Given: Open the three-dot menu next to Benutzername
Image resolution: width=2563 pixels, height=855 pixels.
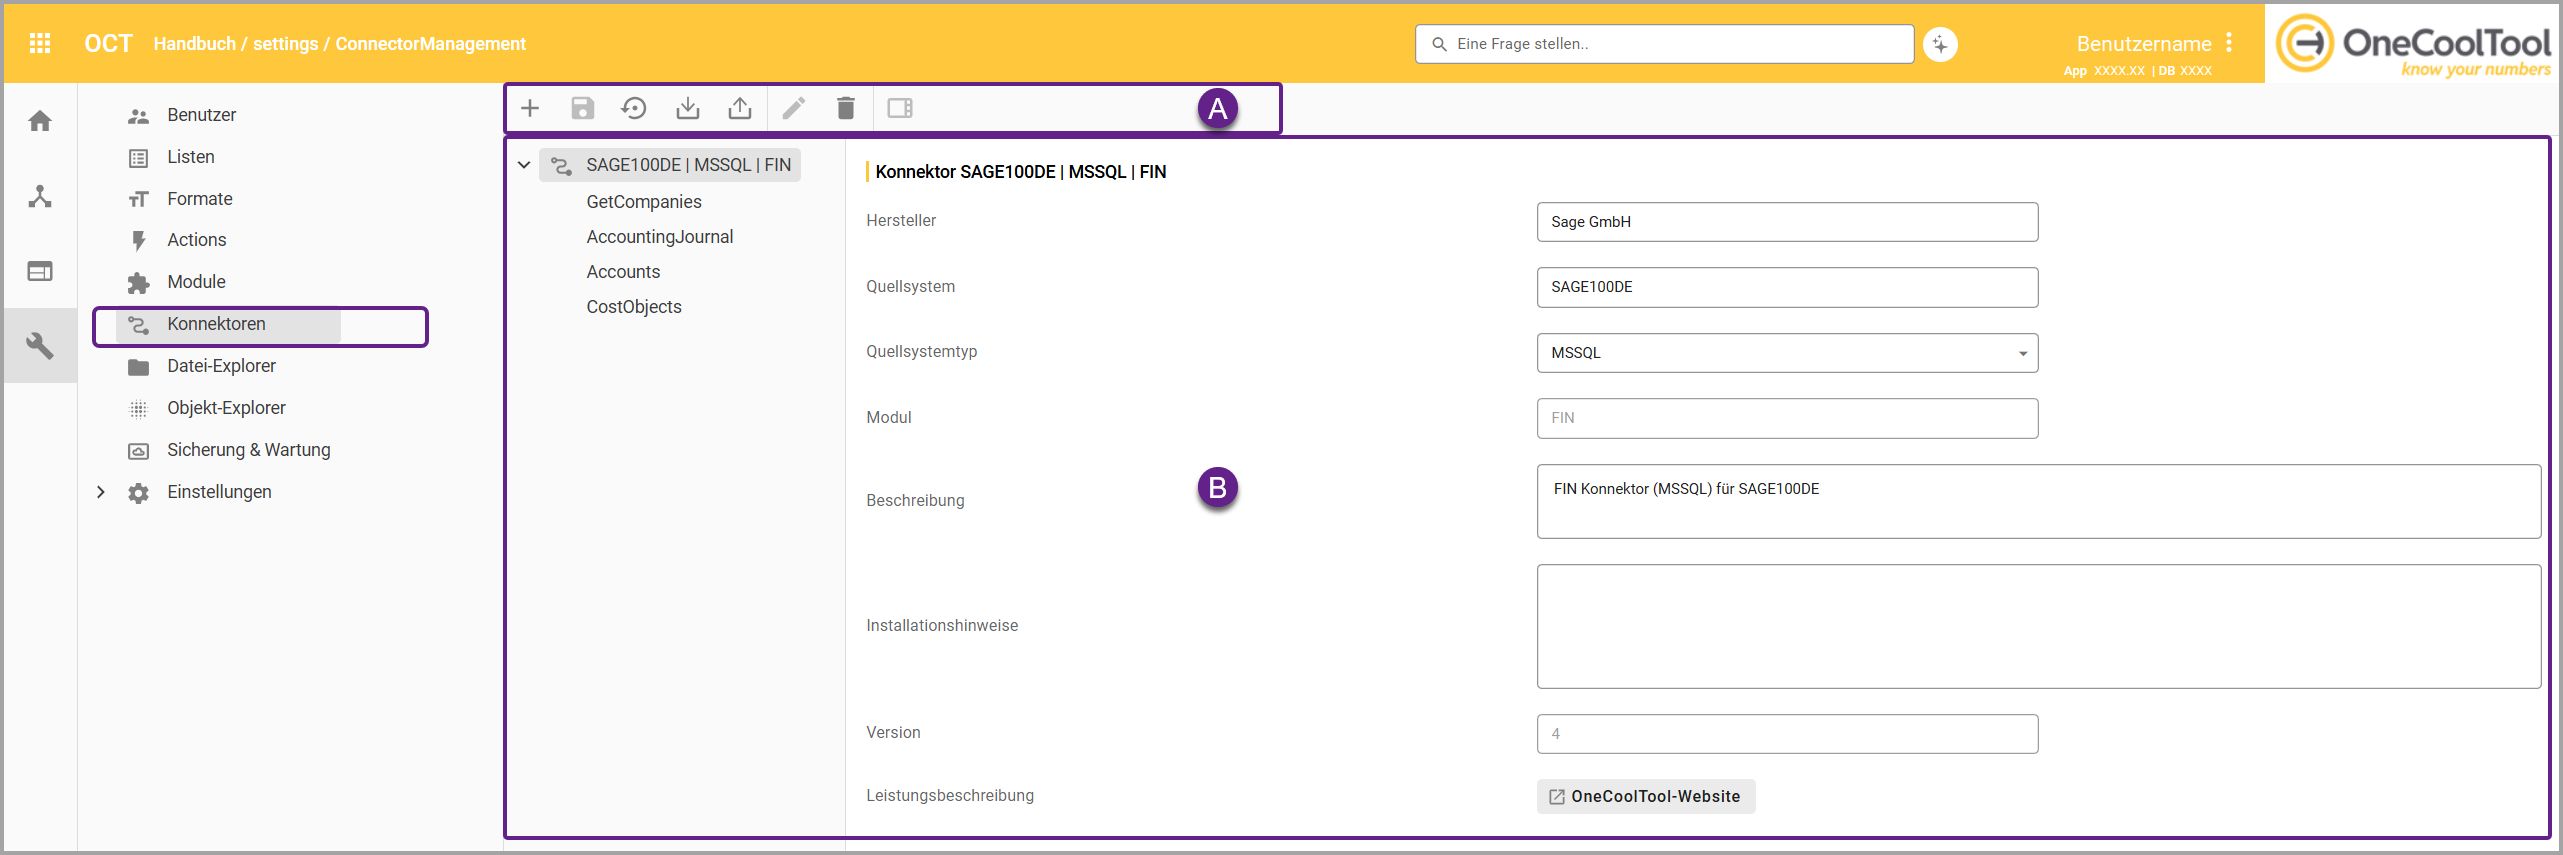Looking at the screenshot, I should click(x=2229, y=43).
